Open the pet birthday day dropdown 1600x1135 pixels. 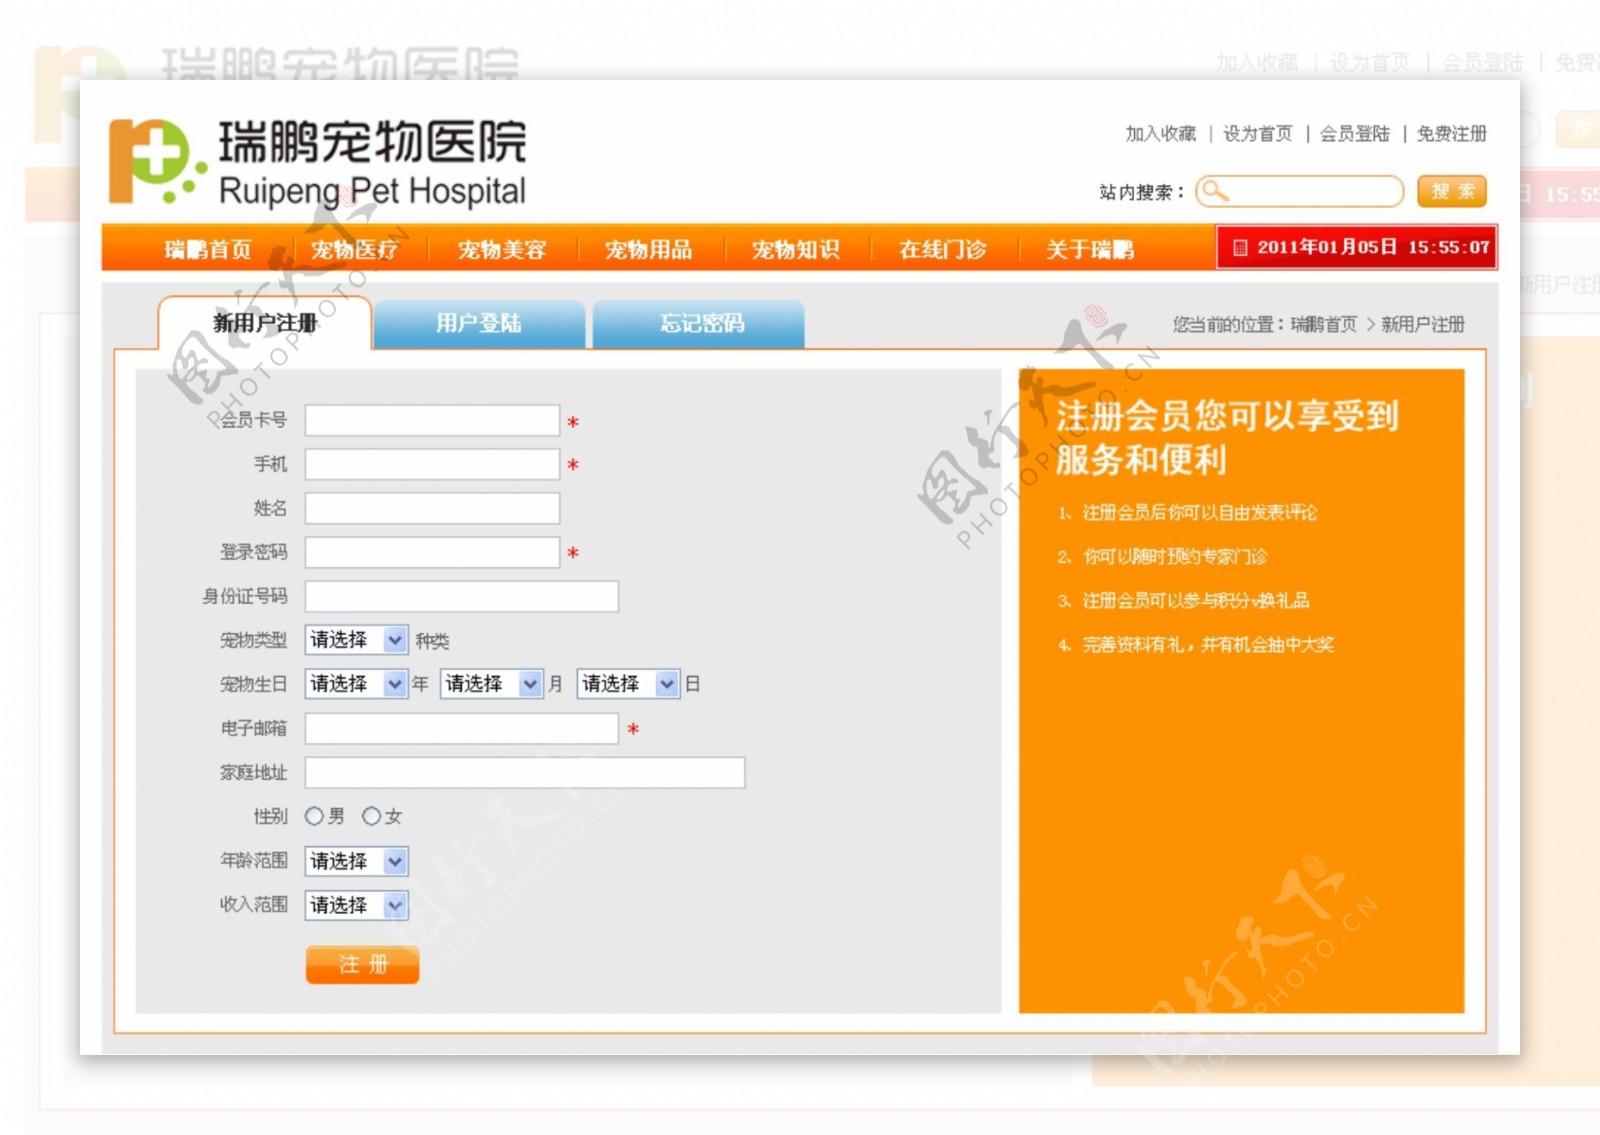click(629, 684)
